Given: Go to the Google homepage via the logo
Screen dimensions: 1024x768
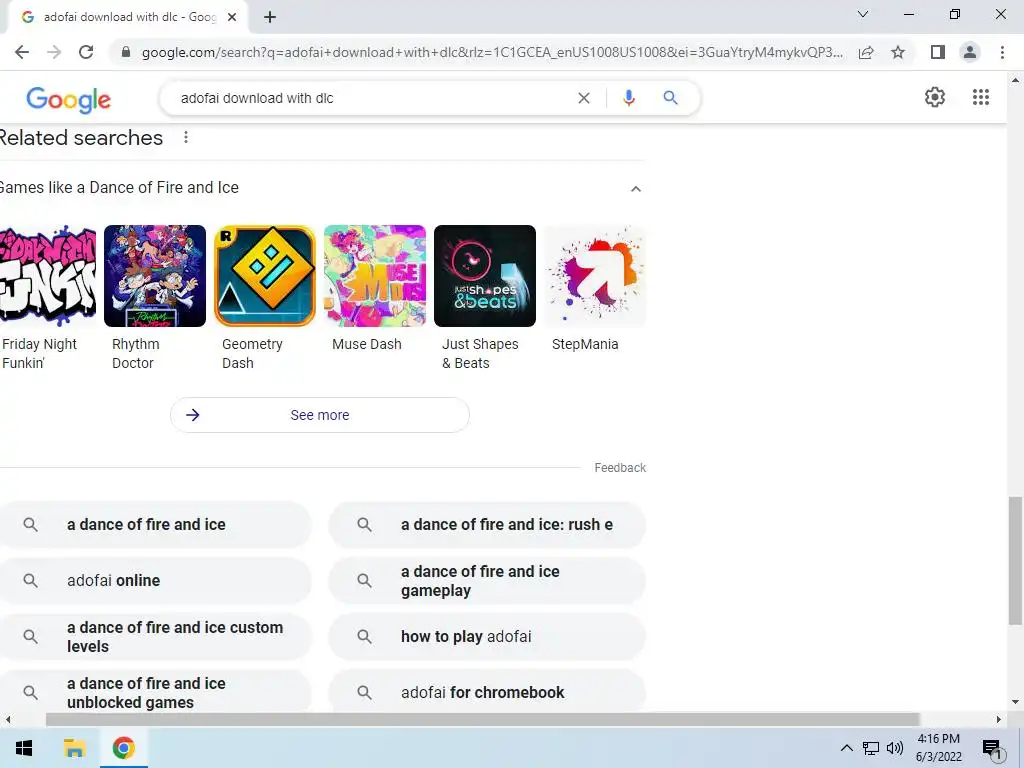Looking at the screenshot, I should [69, 99].
